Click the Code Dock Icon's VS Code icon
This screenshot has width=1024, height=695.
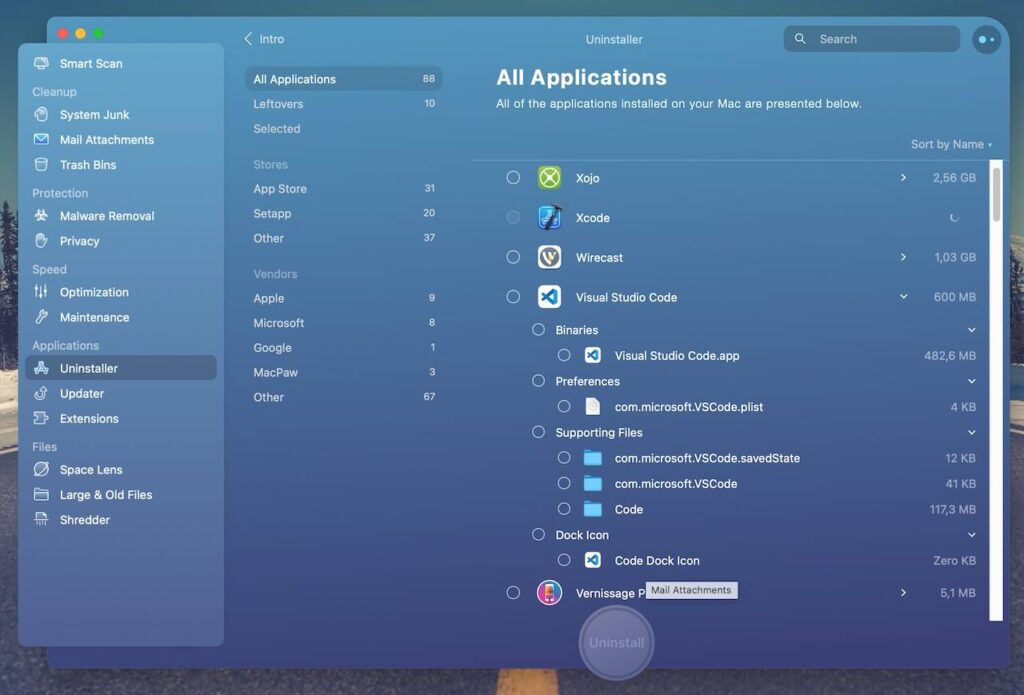tap(592, 560)
